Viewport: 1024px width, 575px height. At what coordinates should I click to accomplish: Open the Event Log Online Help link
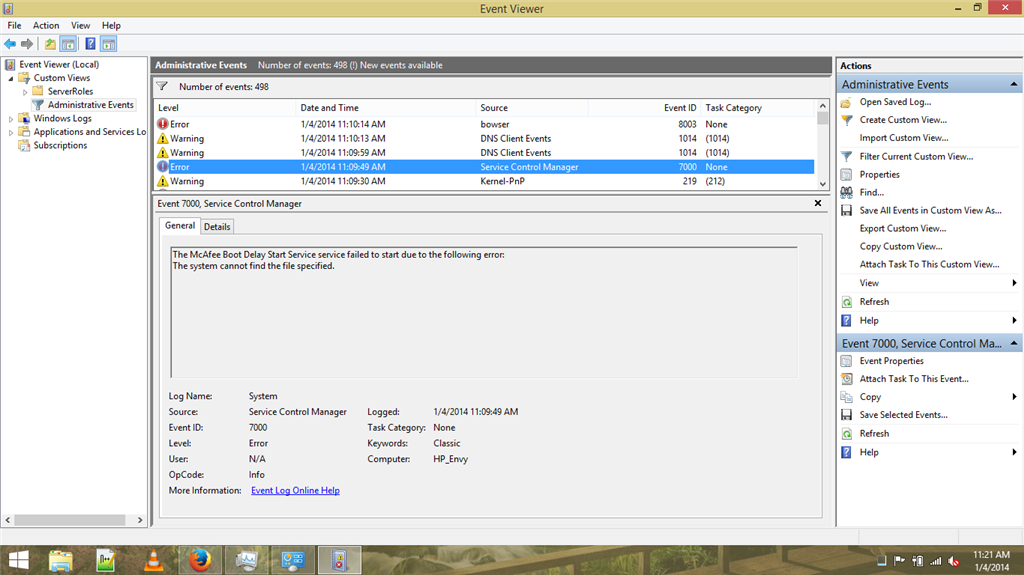(x=295, y=491)
